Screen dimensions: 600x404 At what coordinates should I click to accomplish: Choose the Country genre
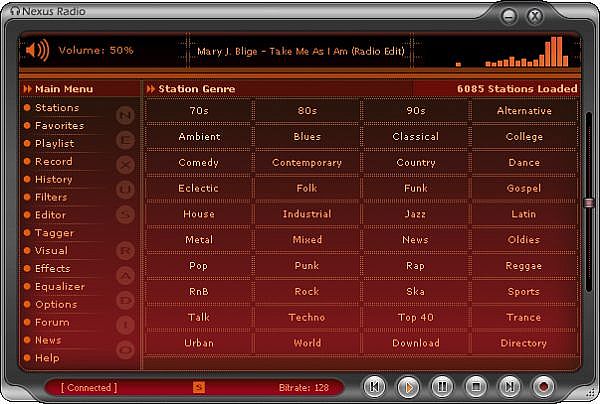click(x=416, y=162)
